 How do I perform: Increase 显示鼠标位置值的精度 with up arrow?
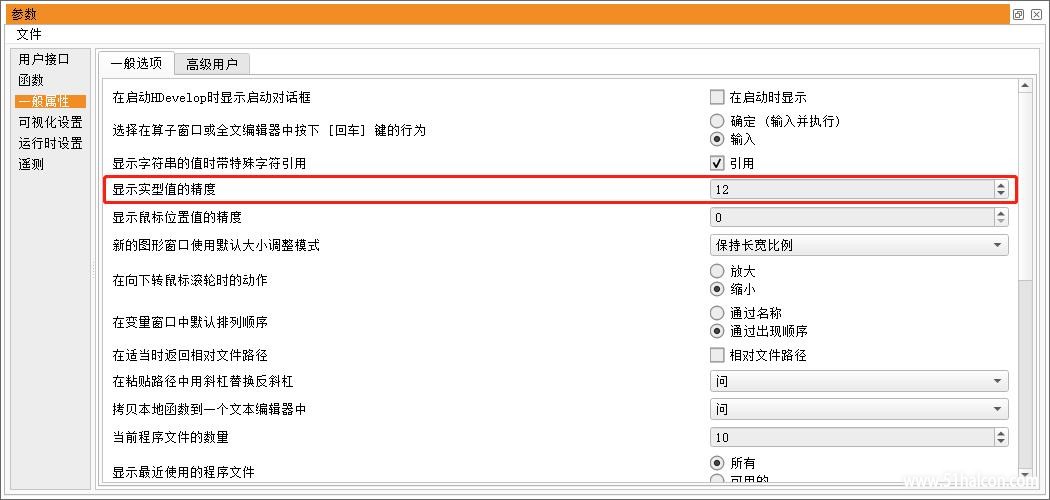pyautogui.click(x=1001, y=213)
